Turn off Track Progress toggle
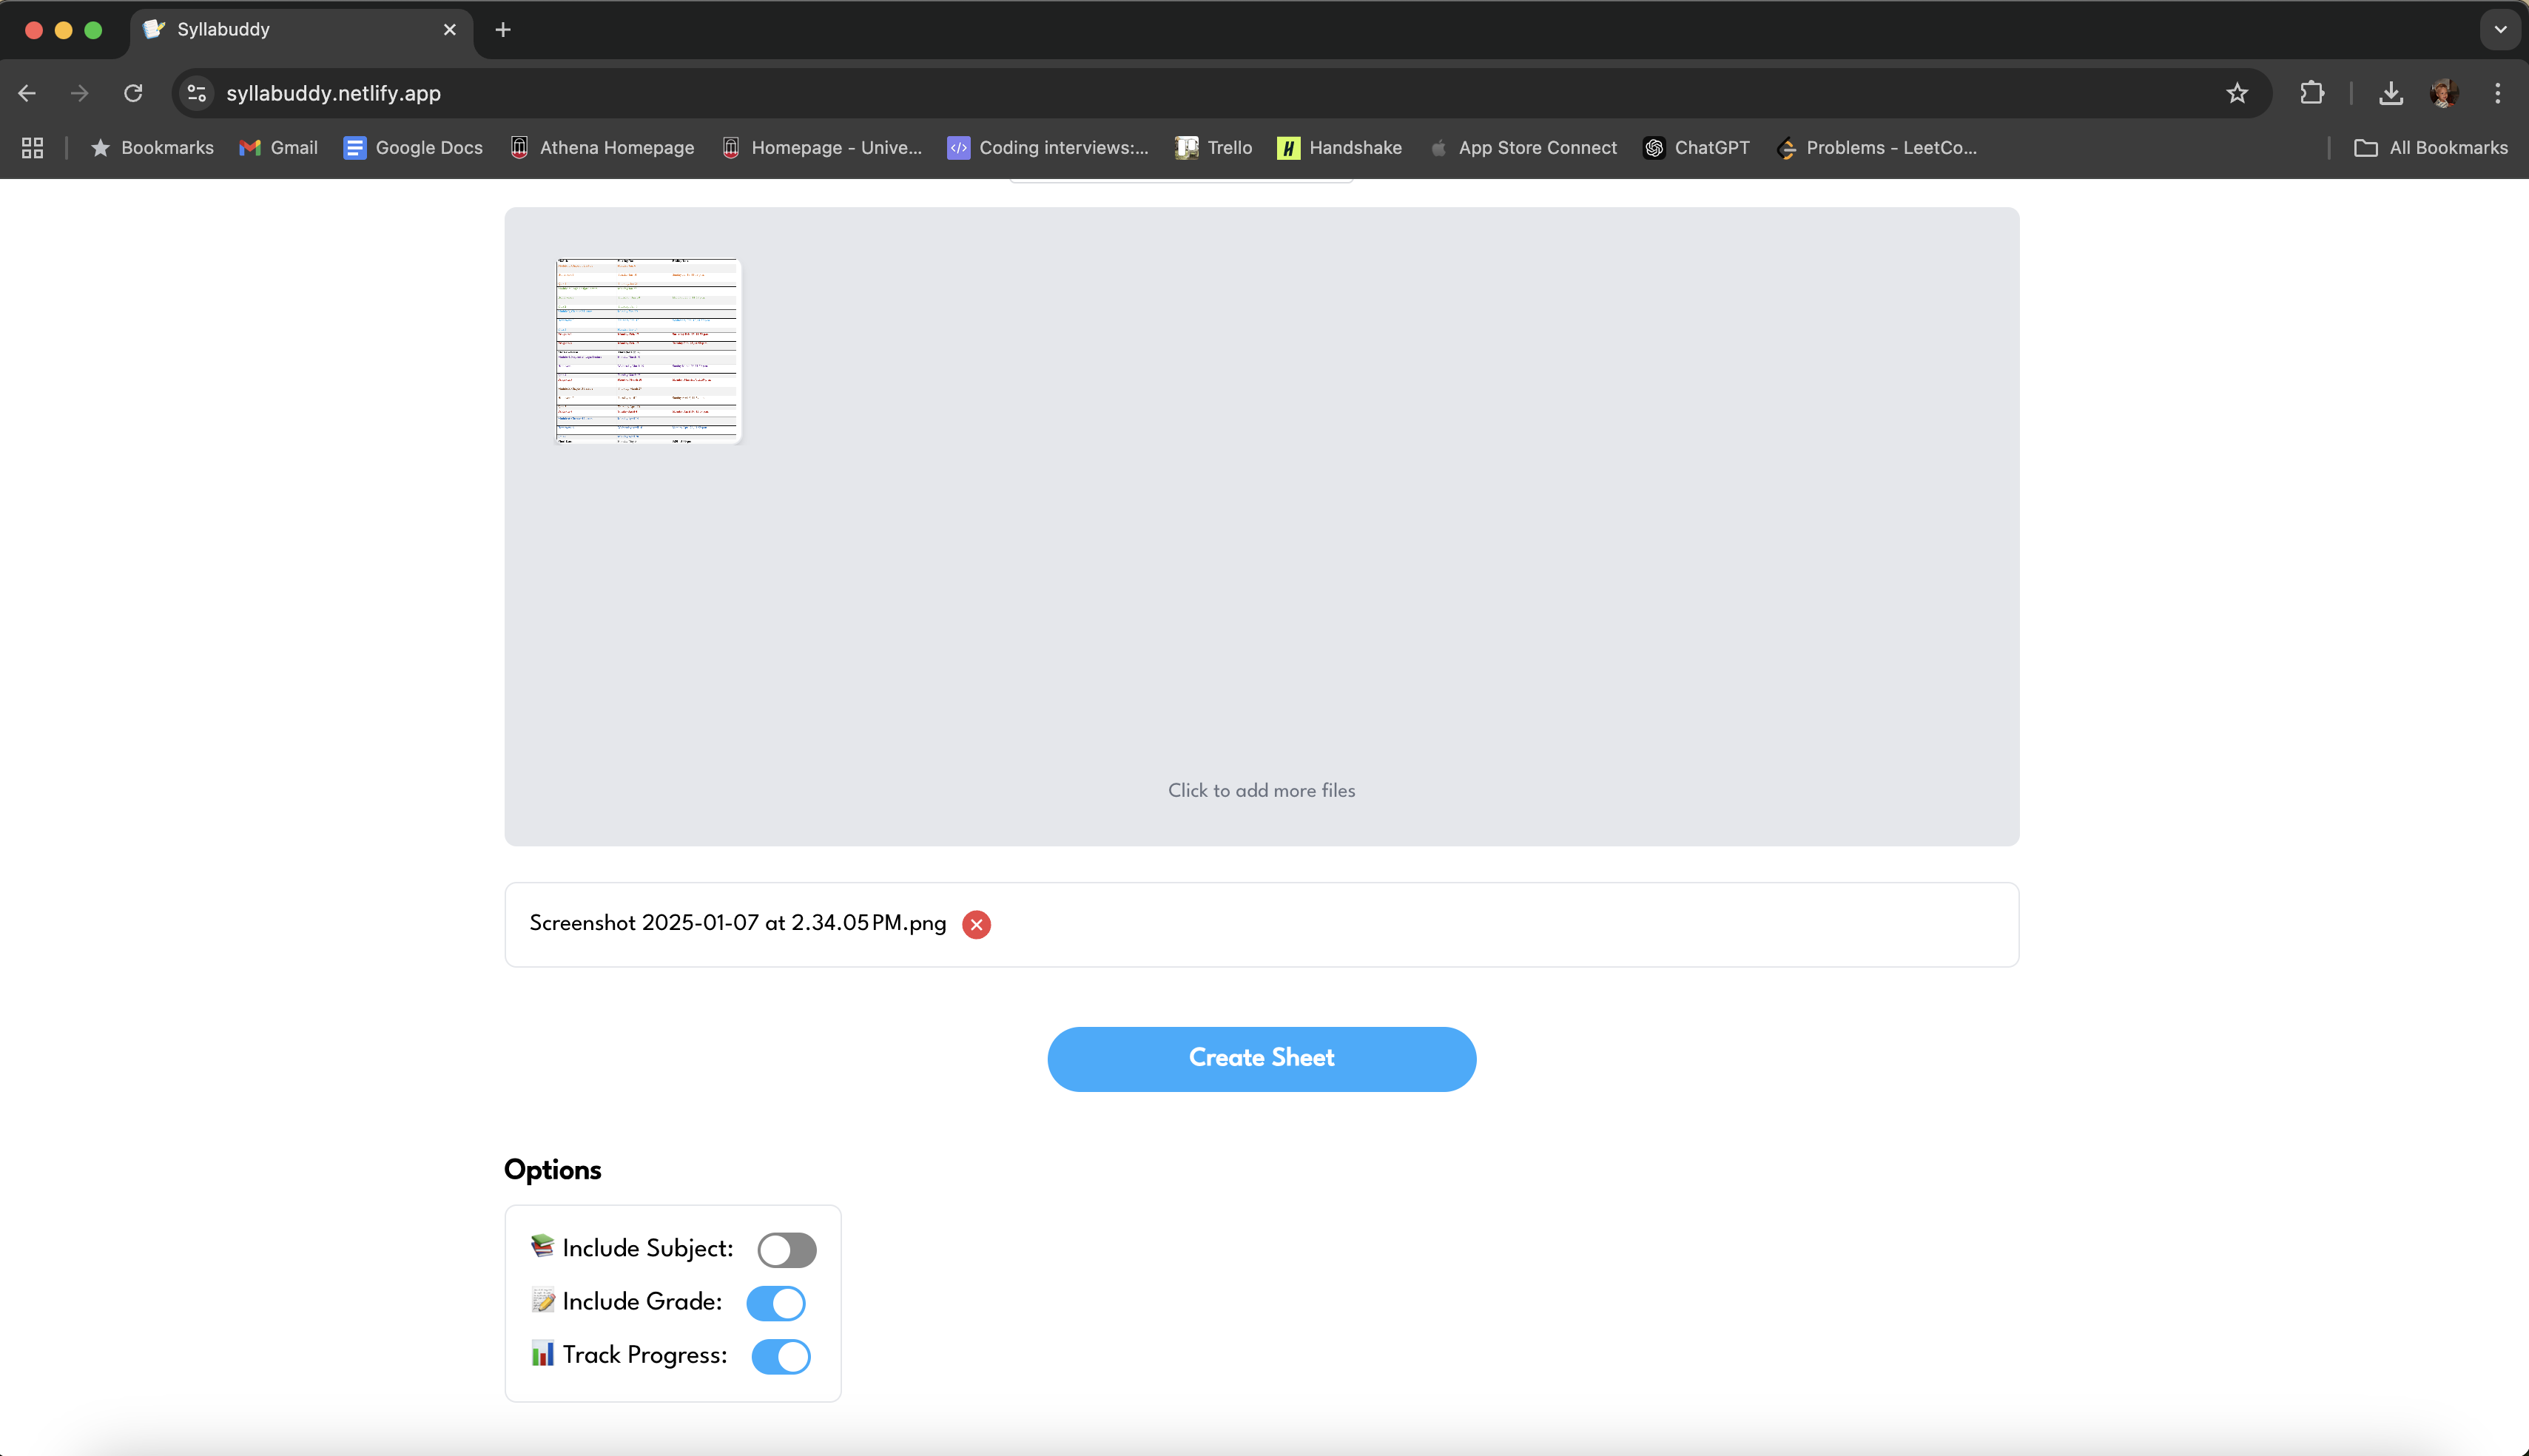Image resolution: width=2529 pixels, height=1456 pixels. (x=780, y=1356)
